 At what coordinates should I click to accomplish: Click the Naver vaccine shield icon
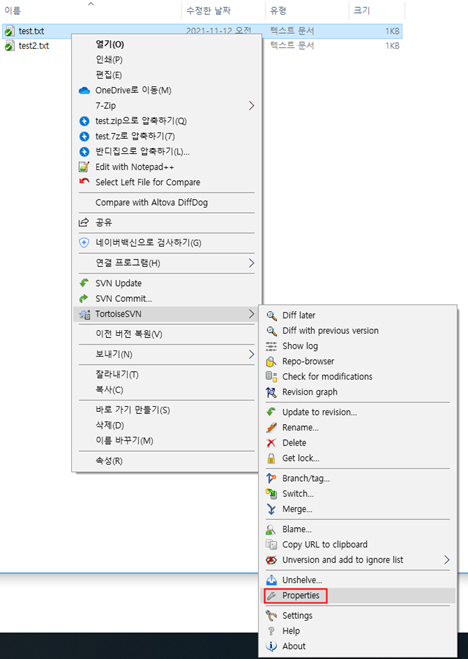84,243
